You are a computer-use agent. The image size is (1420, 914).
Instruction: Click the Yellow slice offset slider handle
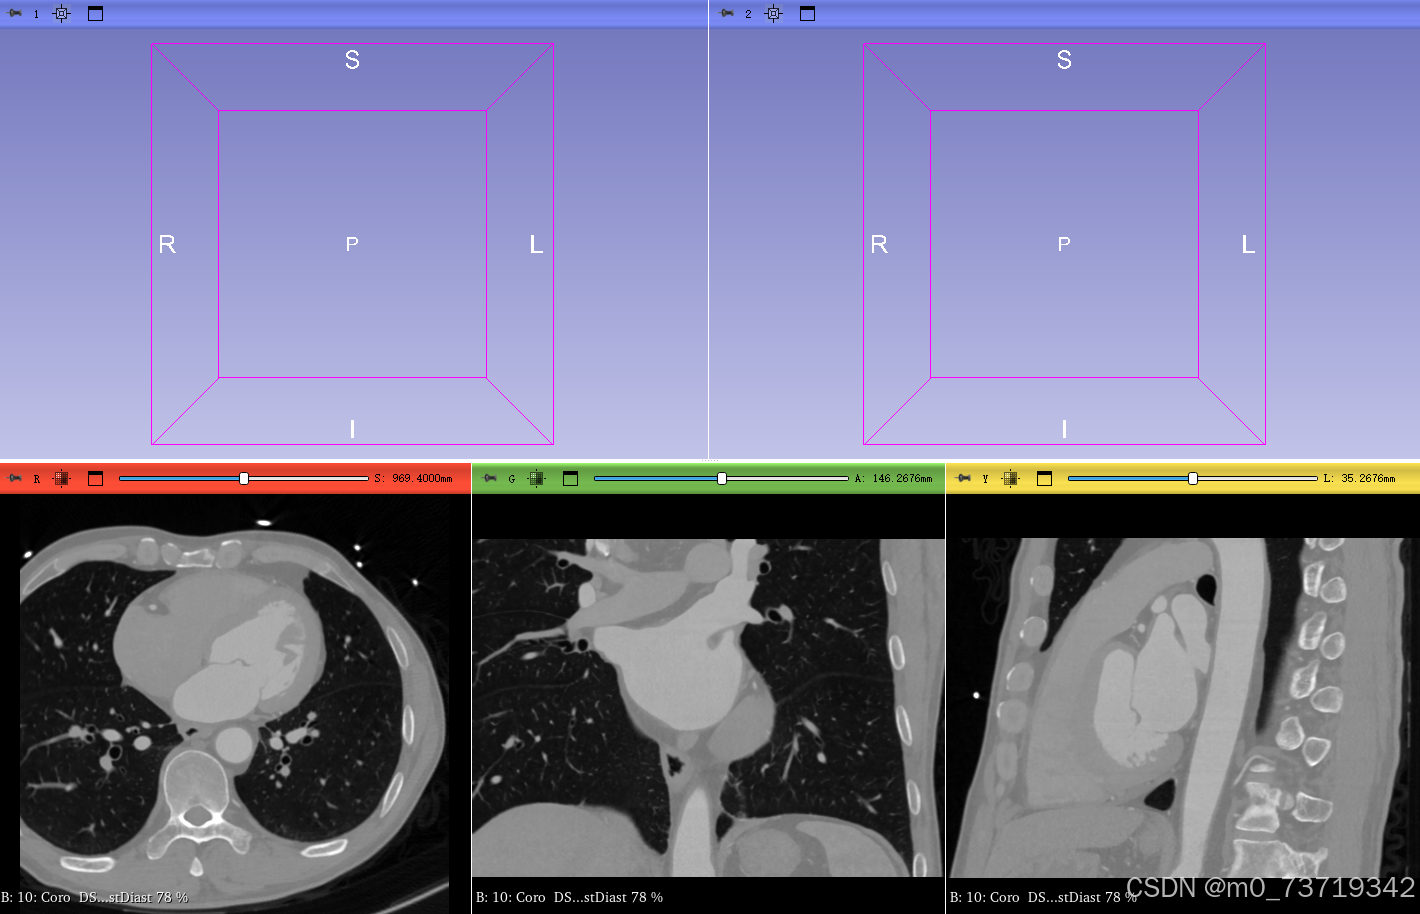pyautogui.click(x=1193, y=479)
